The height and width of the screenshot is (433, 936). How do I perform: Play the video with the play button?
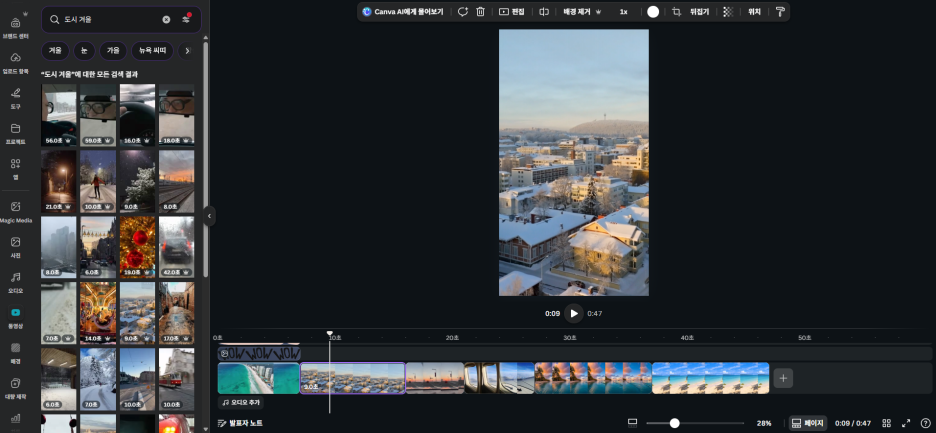pos(574,314)
